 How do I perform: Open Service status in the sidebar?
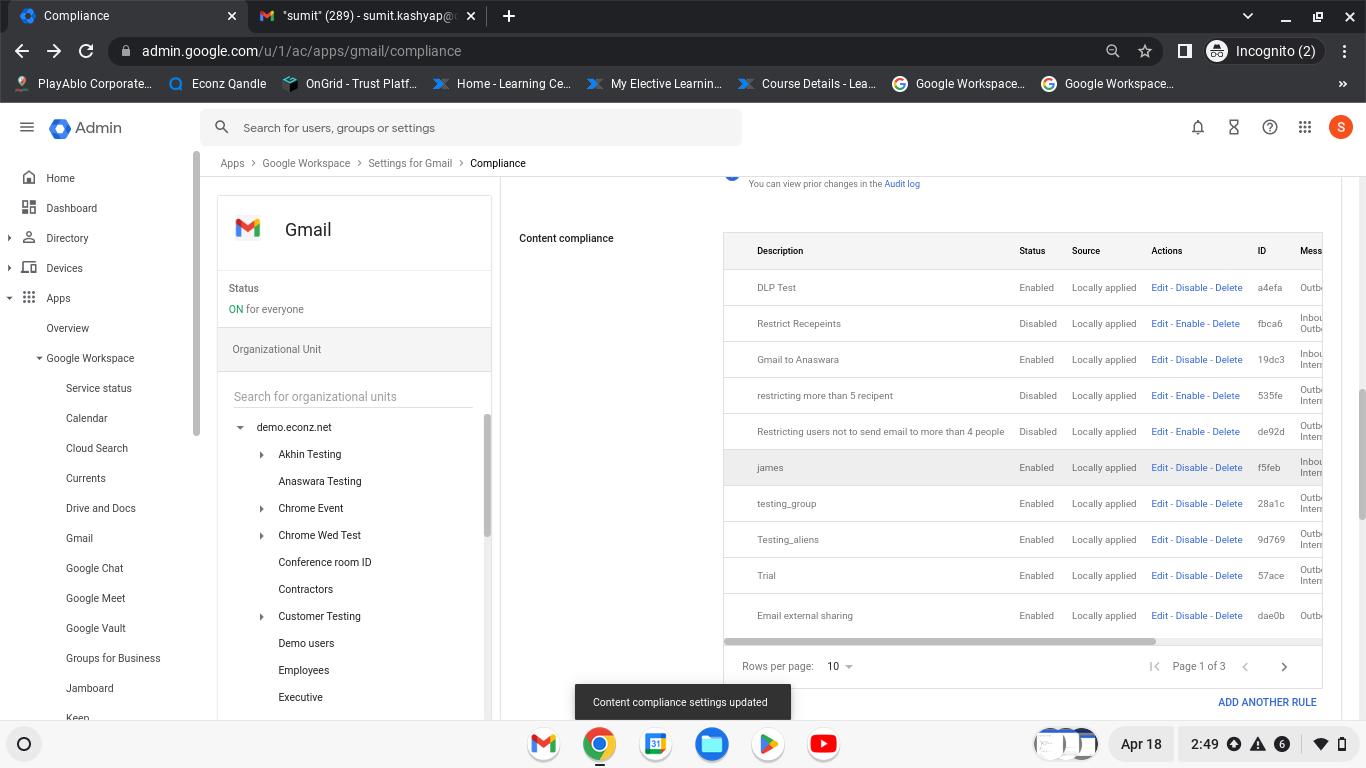99,388
